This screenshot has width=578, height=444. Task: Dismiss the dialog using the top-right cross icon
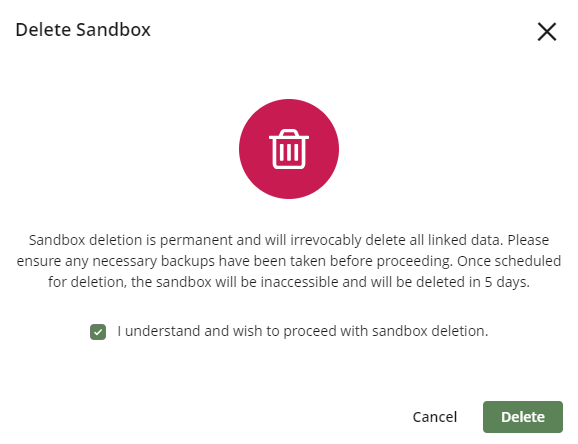point(547,32)
